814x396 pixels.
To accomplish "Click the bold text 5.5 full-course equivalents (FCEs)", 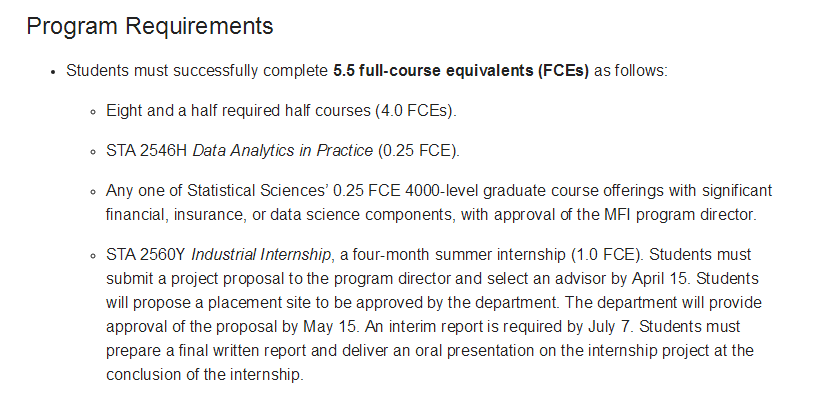I will [461, 71].
